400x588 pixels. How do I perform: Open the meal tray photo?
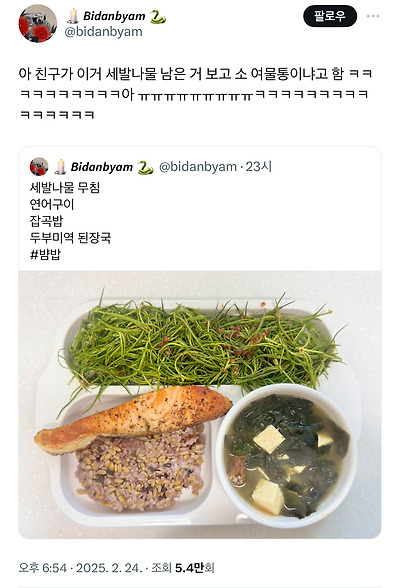(200, 404)
